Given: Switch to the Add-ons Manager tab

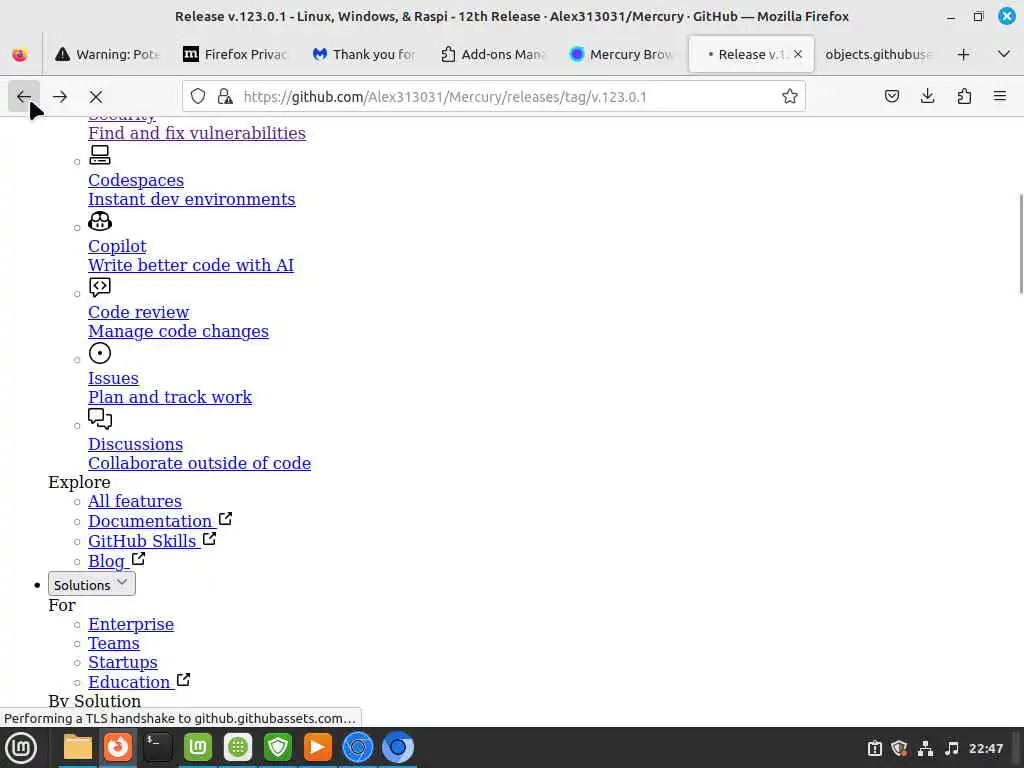Looking at the screenshot, I should click(x=492, y=54).
